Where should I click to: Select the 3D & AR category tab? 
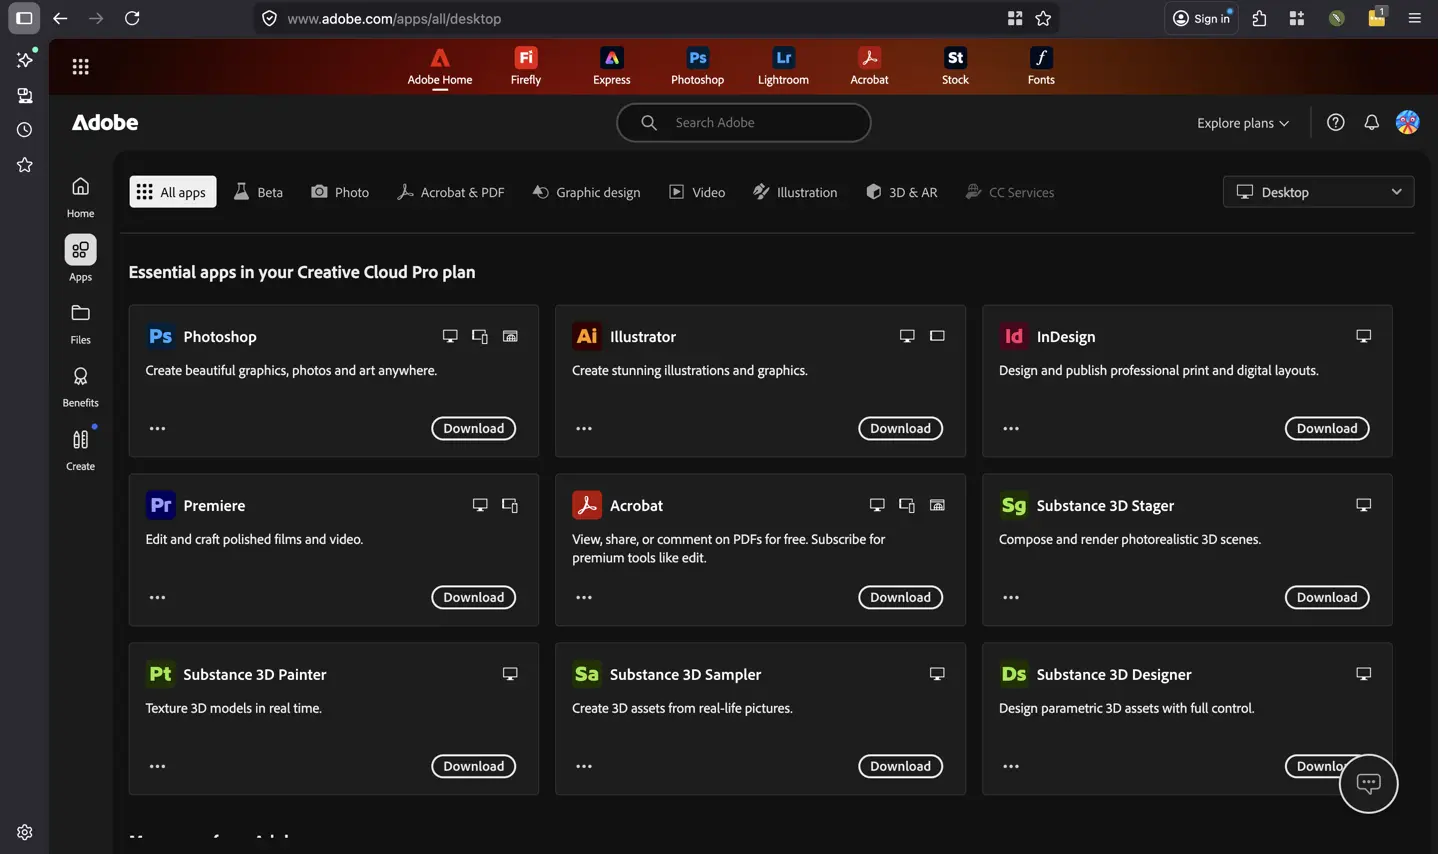point(901,192)
